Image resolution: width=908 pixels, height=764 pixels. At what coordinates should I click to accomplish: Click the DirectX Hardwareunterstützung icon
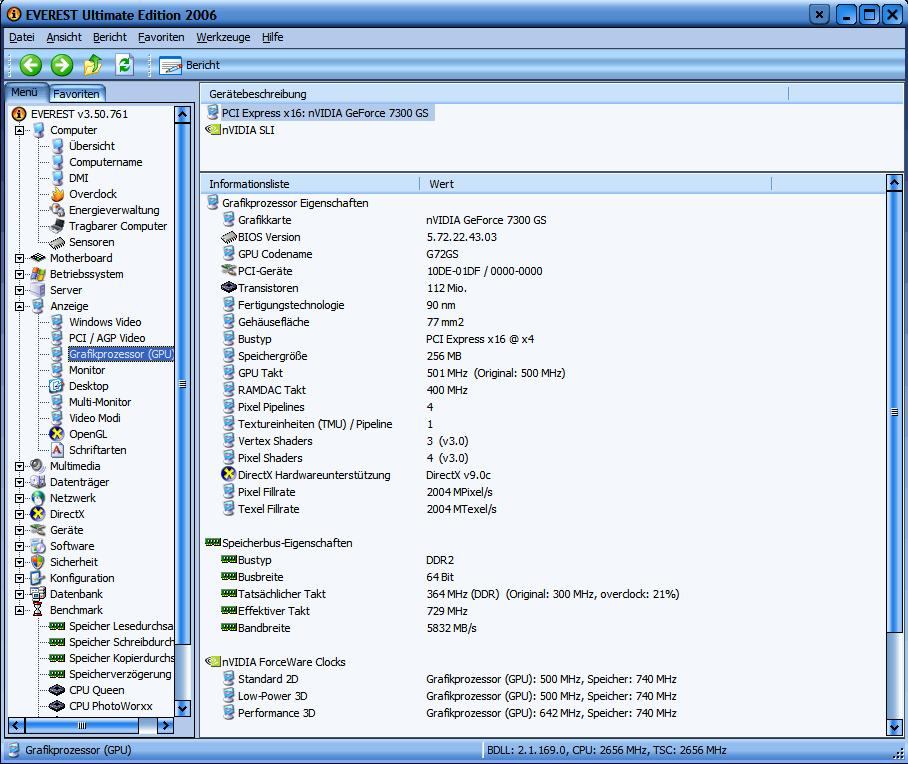pos(228,474)
